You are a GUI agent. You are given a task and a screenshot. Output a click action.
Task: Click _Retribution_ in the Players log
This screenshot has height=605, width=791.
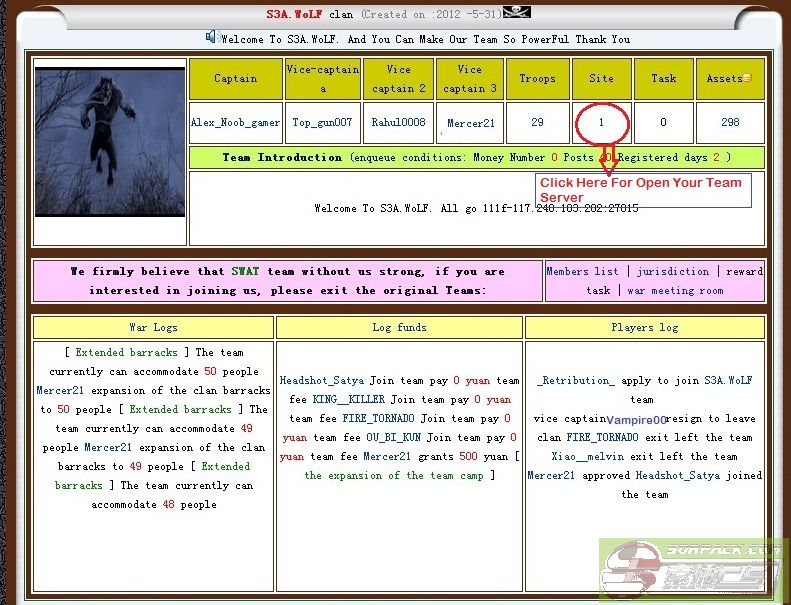(x=575, y=380)
